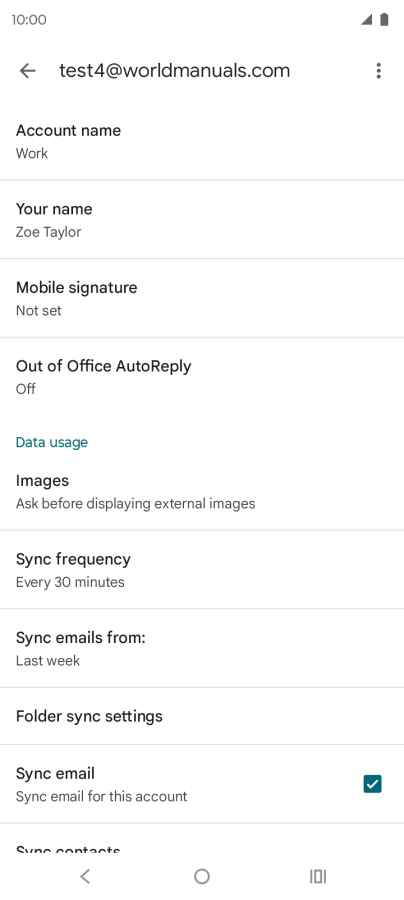Open the Account name setting
The image size is (404, 900).
(202, 141)
